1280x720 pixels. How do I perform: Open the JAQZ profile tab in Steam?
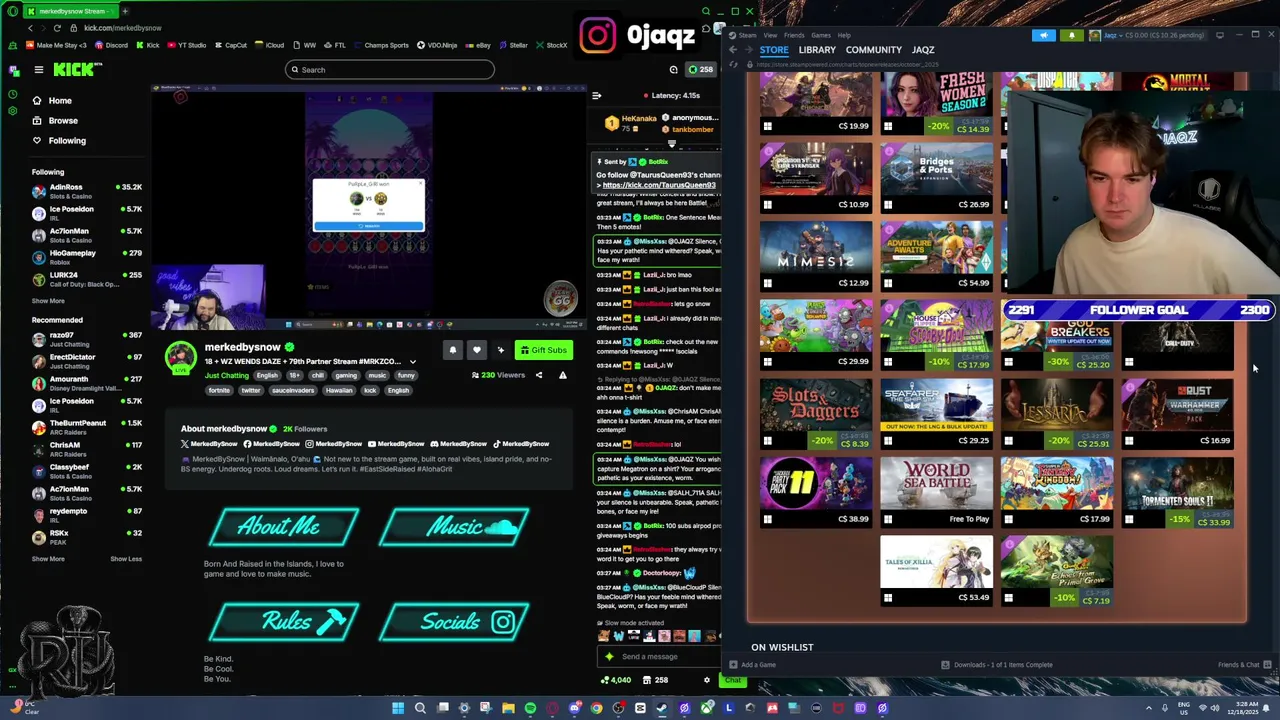pyautogui.click(x=923, y=50)
